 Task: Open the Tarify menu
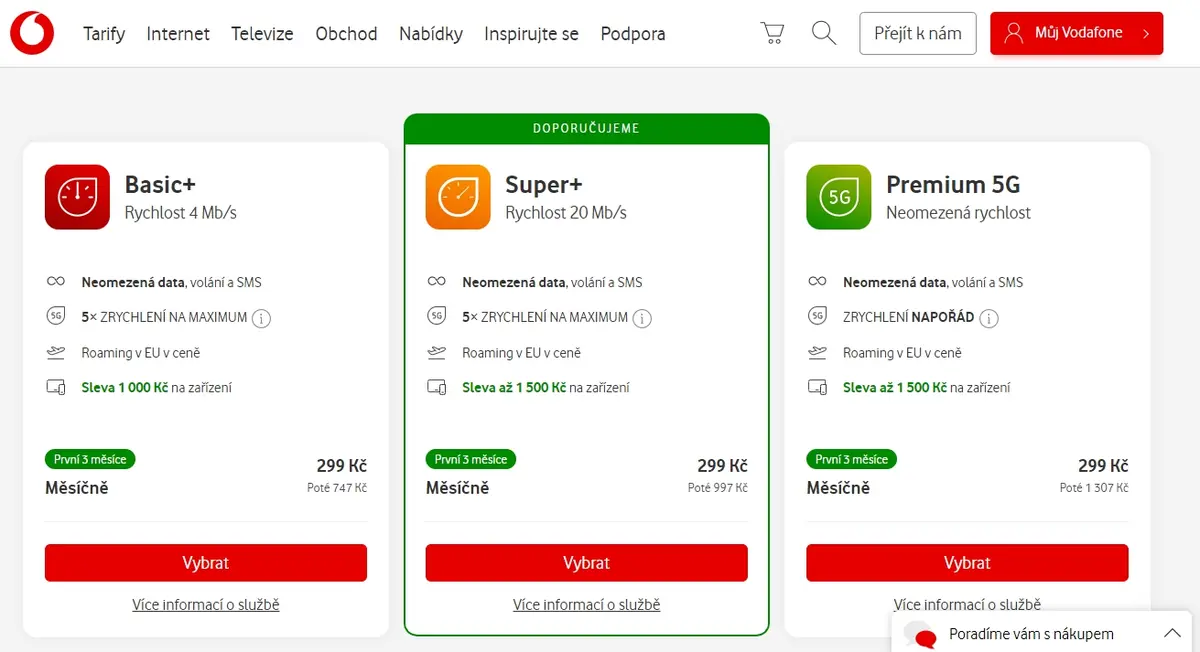click(104, 34)
